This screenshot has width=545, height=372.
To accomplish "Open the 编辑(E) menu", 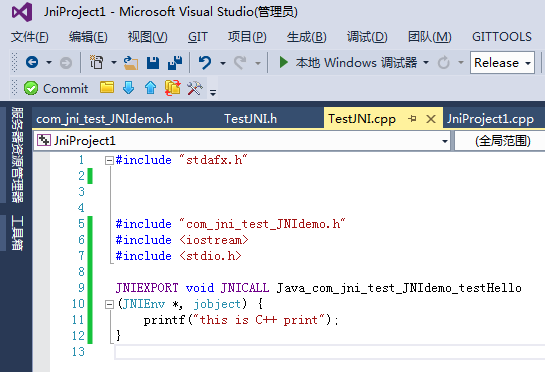I will tap(88, 37).
